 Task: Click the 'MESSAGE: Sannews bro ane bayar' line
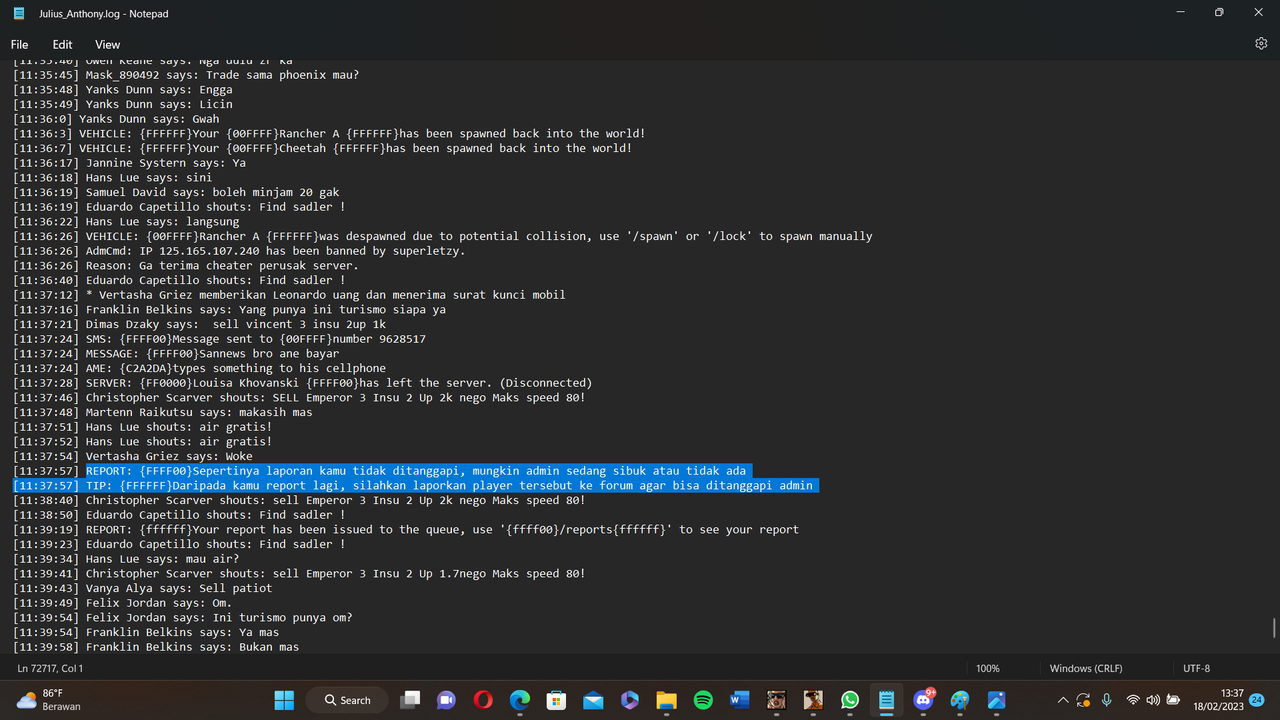coord(176,354)
